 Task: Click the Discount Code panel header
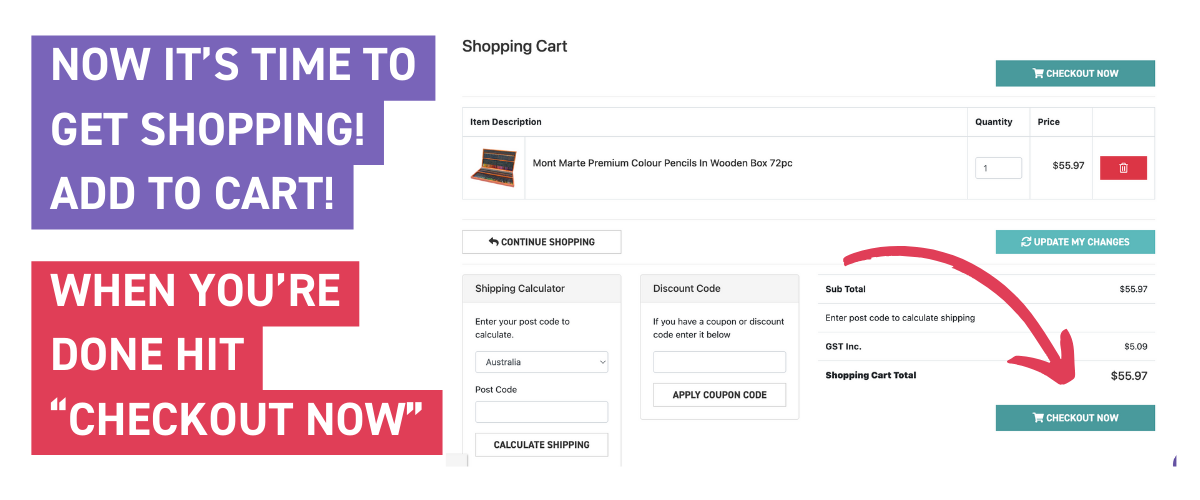click(719, 288)
